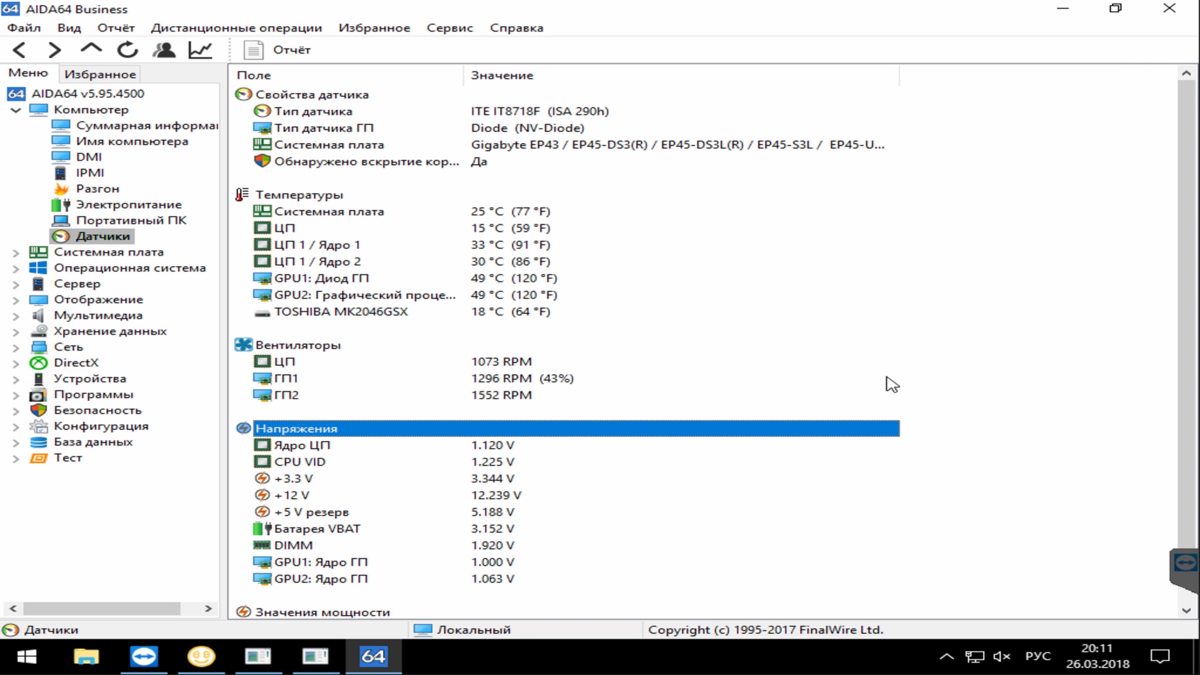This screenshot has height=675, width=1200.
Task: Select the CPU VID row
Action: 566,462
